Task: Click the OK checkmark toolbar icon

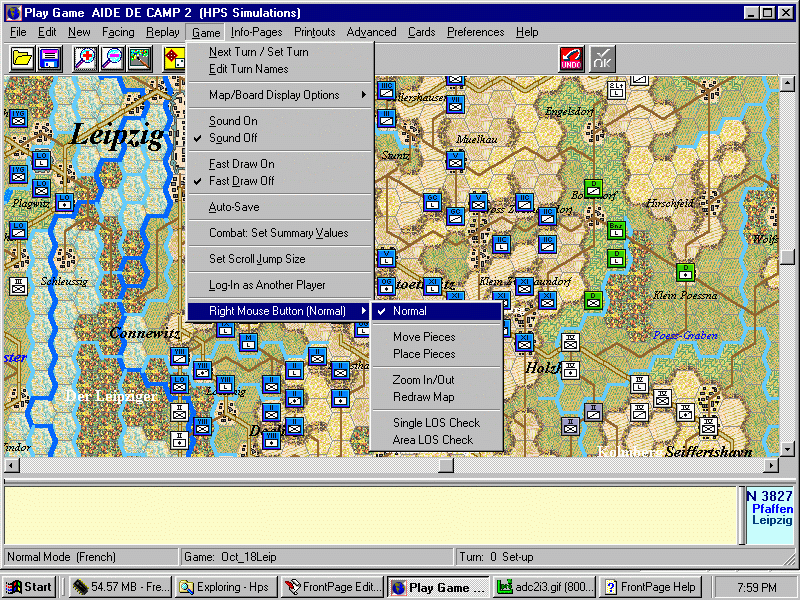Action: 603,59
